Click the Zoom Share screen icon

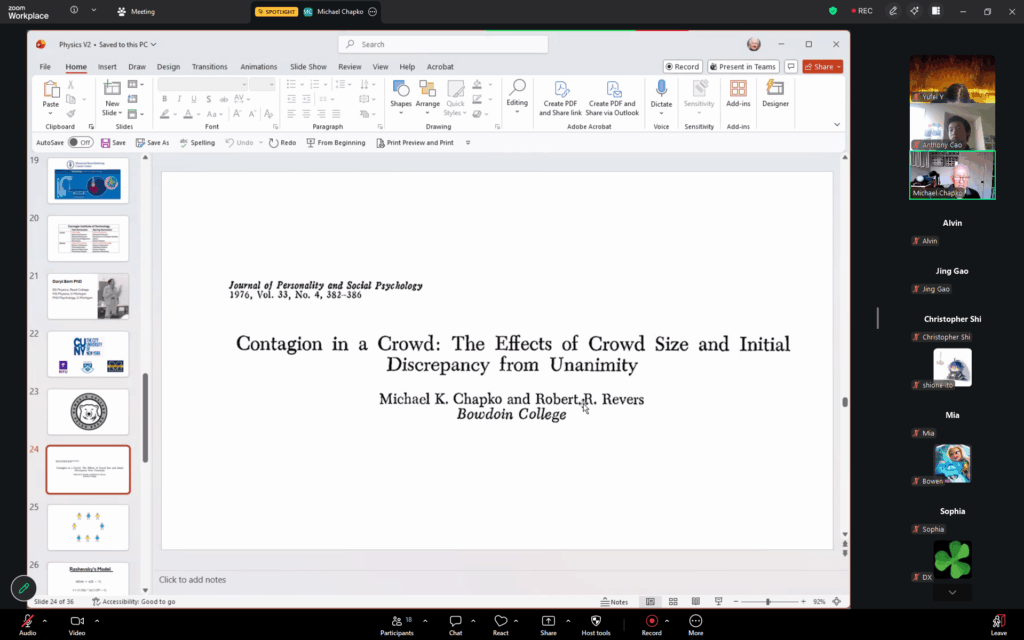pyautogui.click(x=548, y=621)
